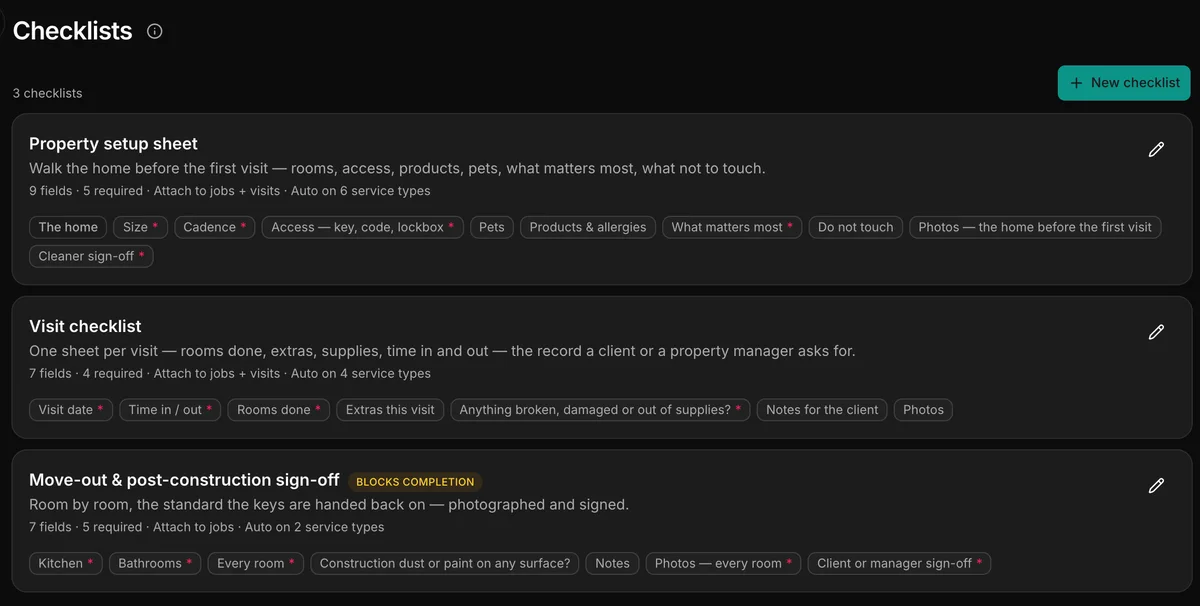The image size is (1200, 606).
Task: Select the 'Pets' field chip
Action: pos(492,227)
